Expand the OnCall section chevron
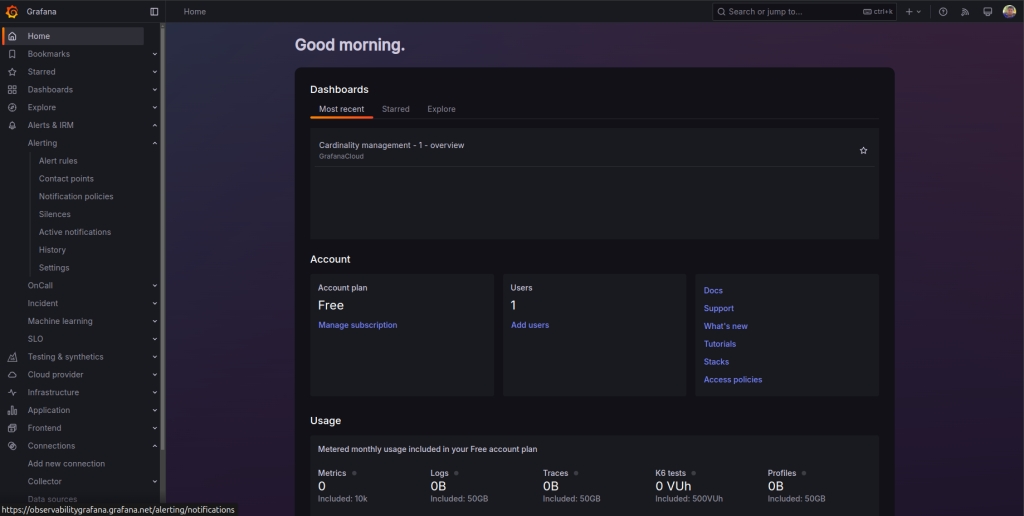1024x516 pixels. [x=154, y=286]
